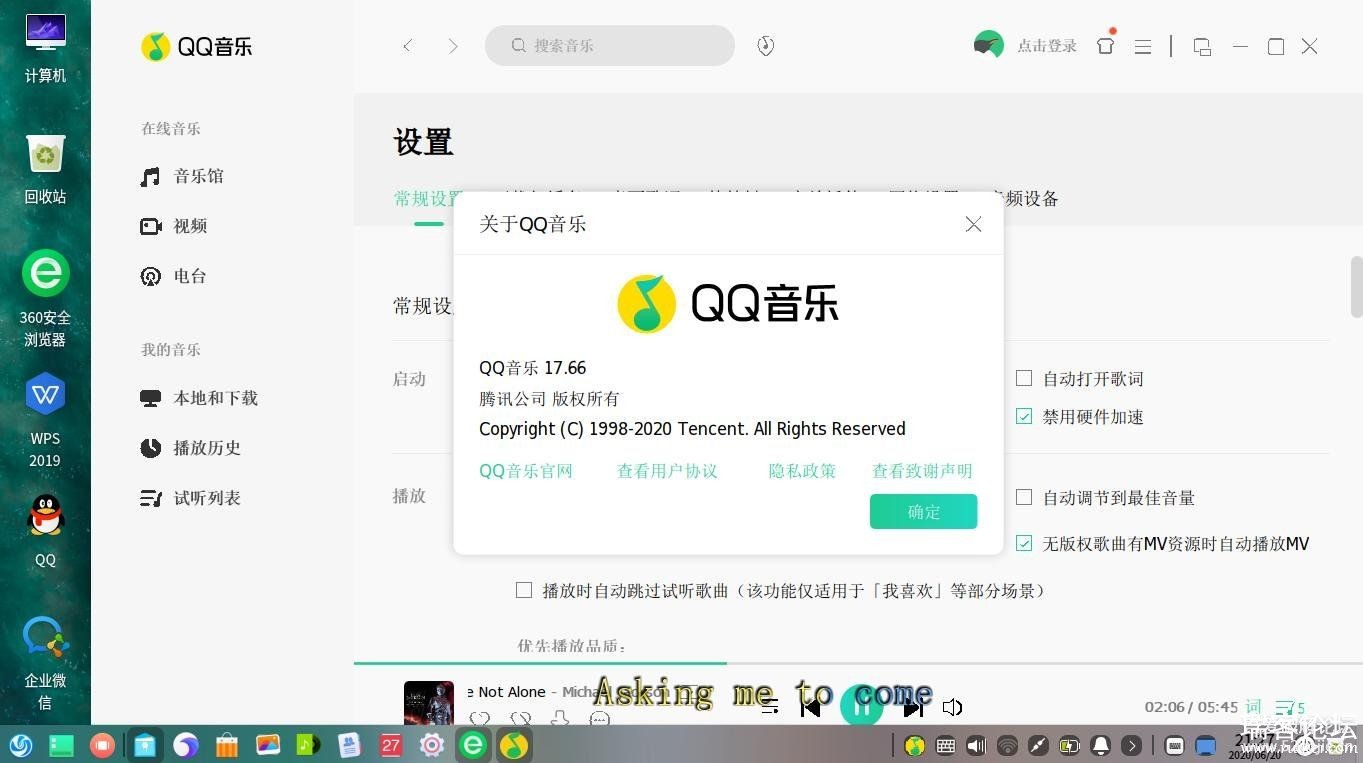Click the song playback progress bar
This screenshot has width=1363, height=763.
pos(858,663)
